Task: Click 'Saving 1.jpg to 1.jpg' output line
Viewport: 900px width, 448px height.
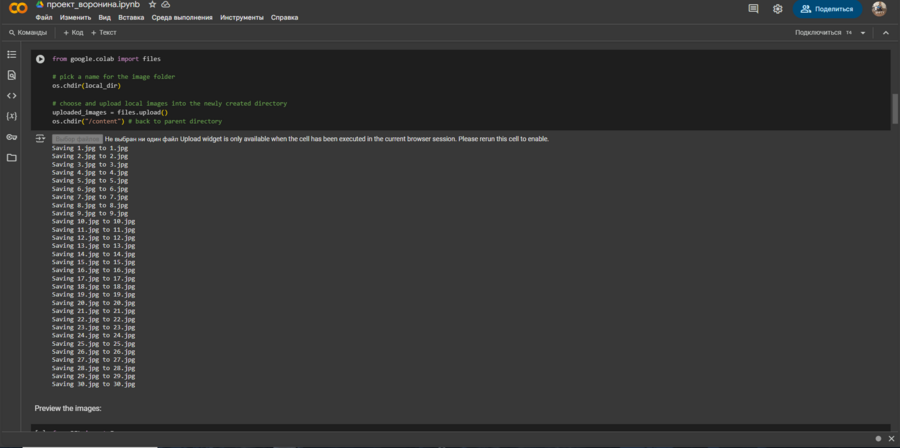Action: (x=90, y=148)
